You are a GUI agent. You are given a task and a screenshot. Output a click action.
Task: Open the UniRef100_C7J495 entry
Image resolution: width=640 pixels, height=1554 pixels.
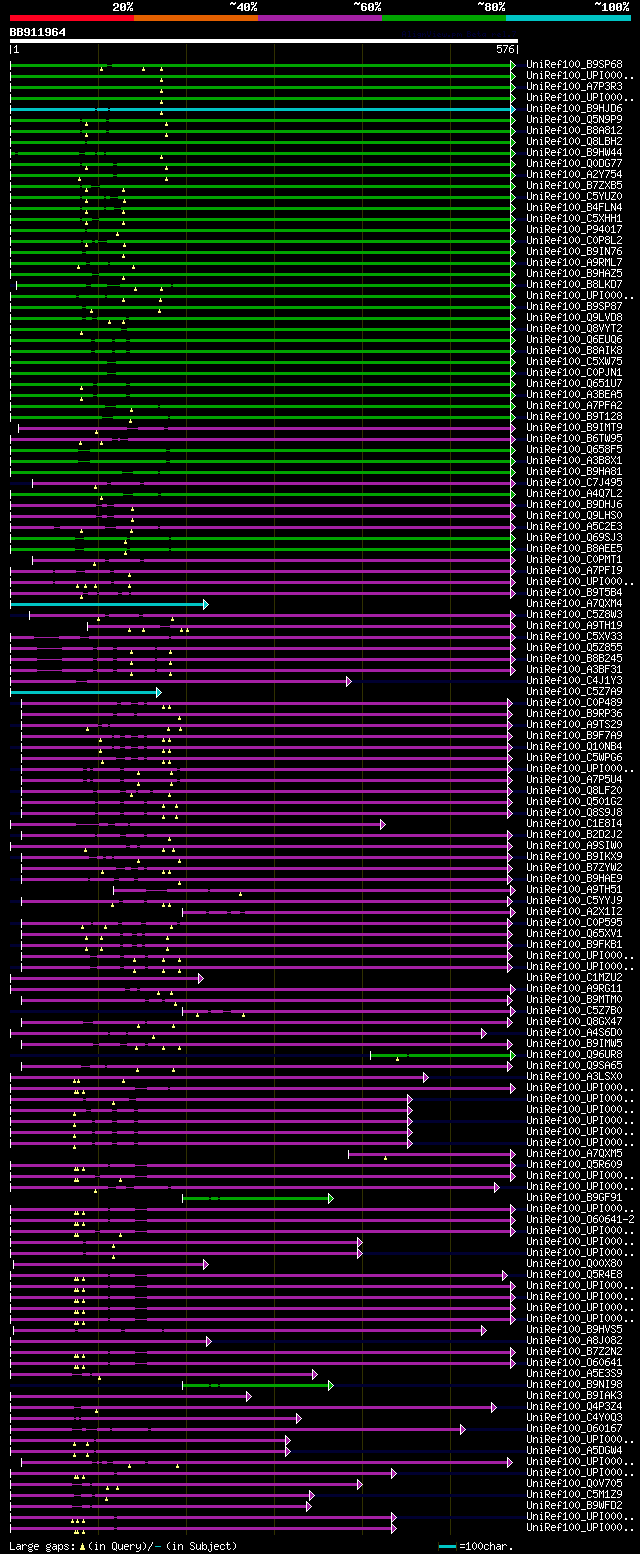pyautogui.click(x=574, y=482)
